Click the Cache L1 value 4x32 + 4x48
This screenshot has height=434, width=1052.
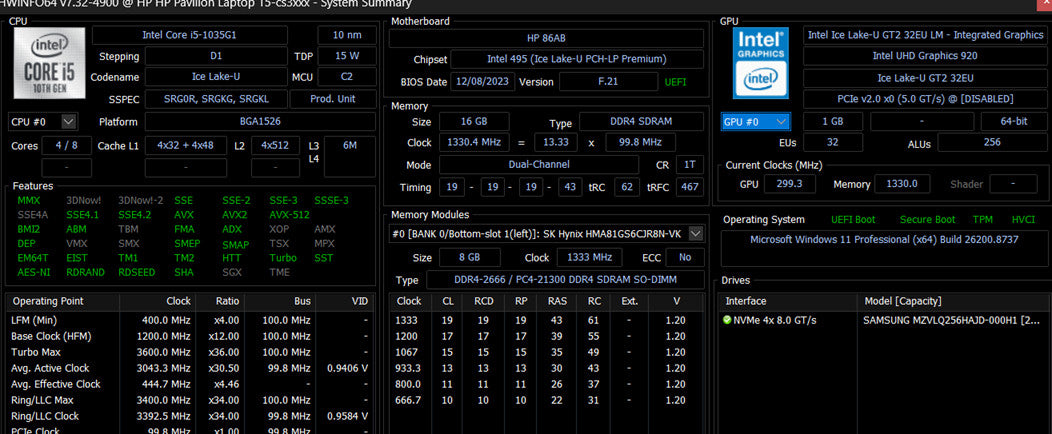coord(187,146)
